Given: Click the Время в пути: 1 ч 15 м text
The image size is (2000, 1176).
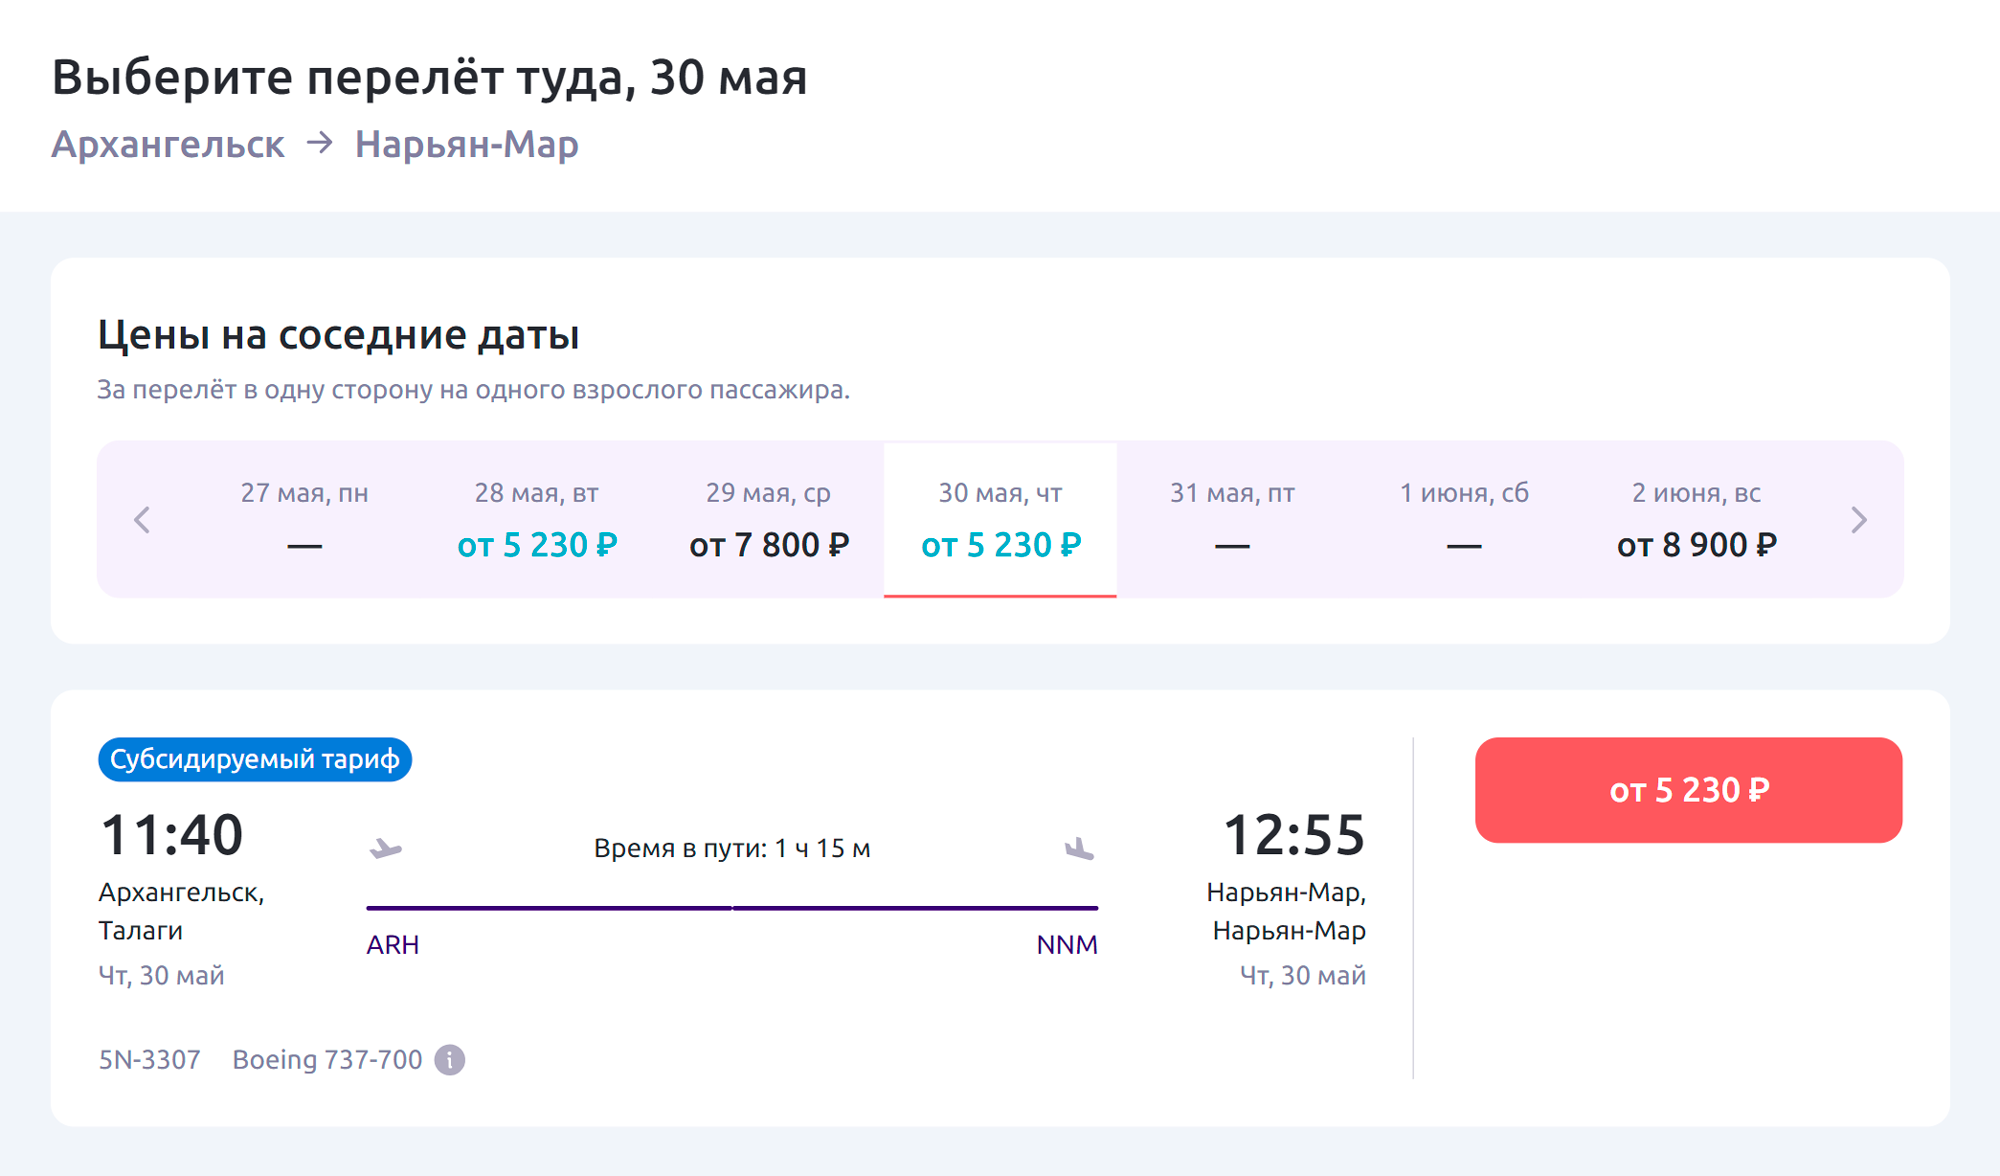Looking at the screenshot, I should [732, 848].
